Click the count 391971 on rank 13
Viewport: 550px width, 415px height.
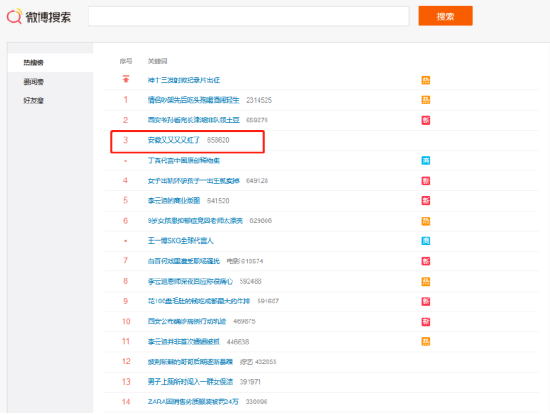pos(250,382)
